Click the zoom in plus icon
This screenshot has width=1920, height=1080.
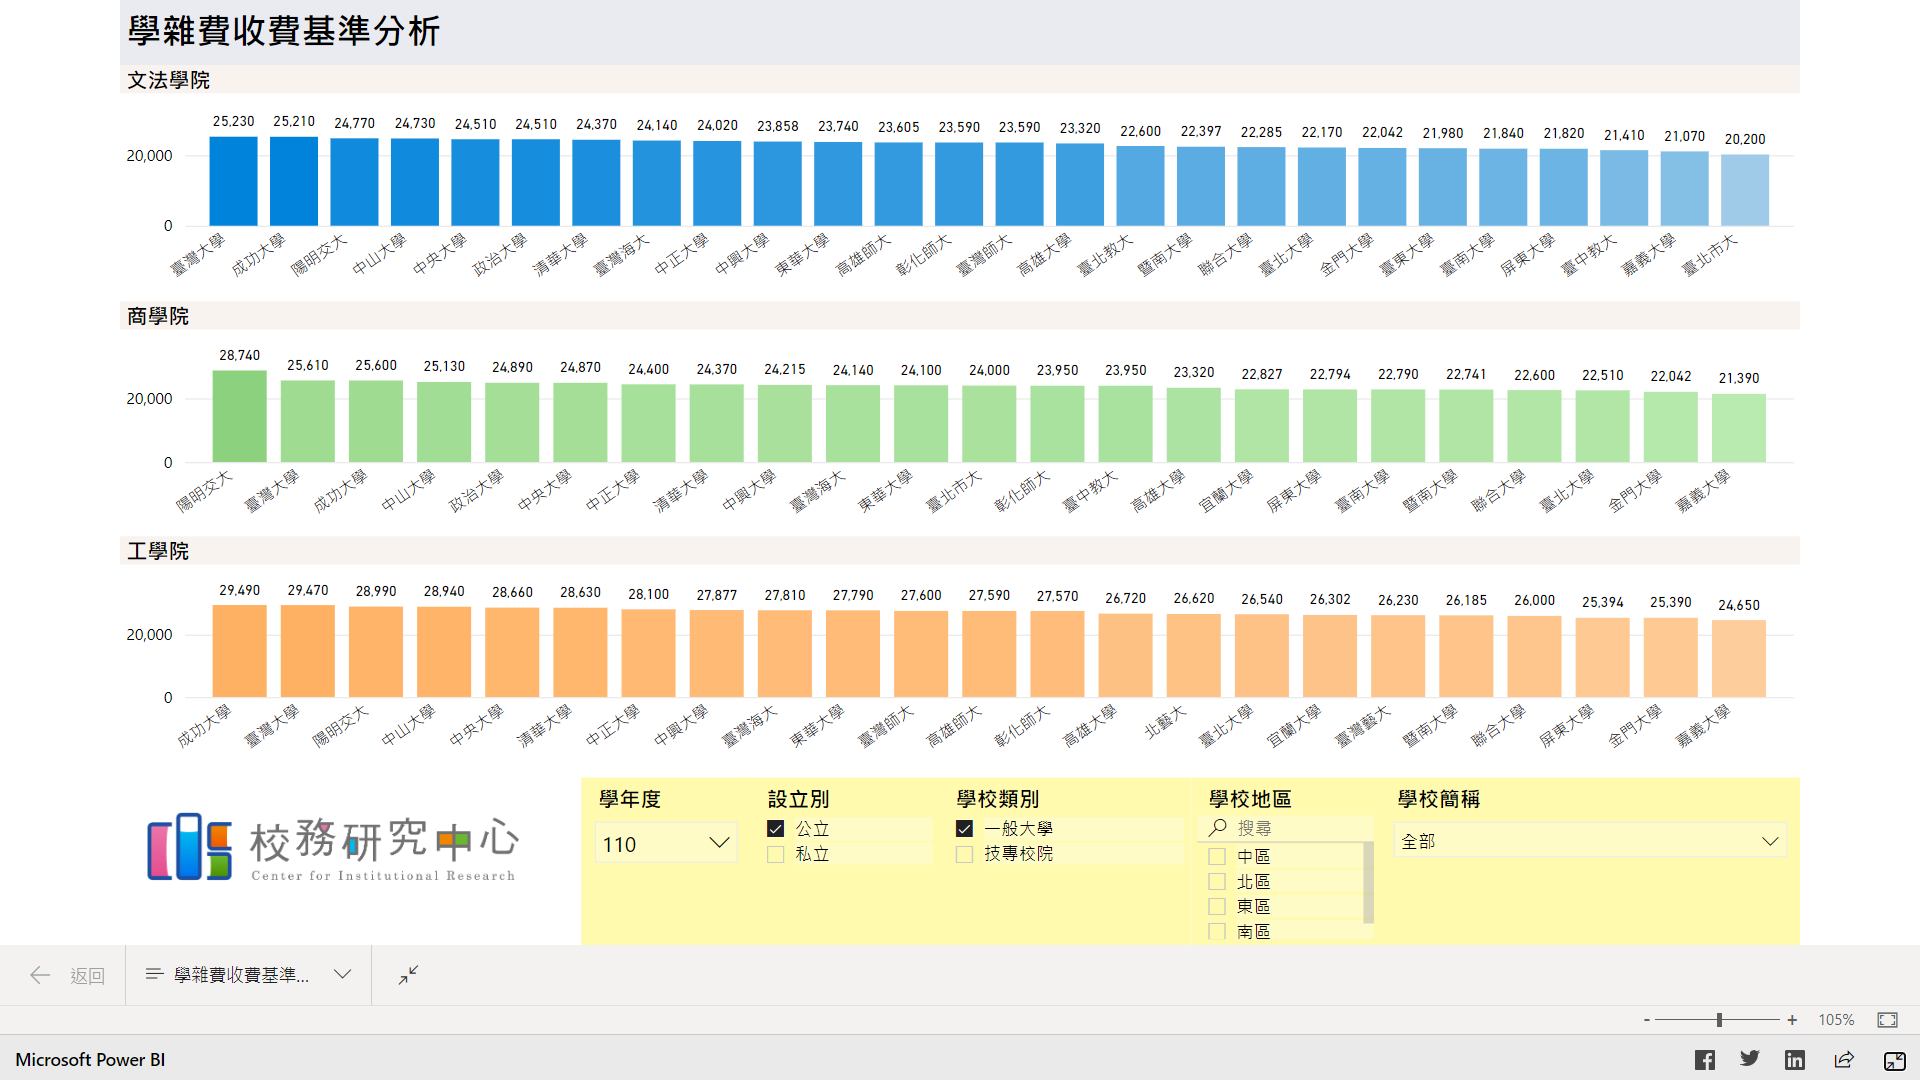[1792, 1020]
